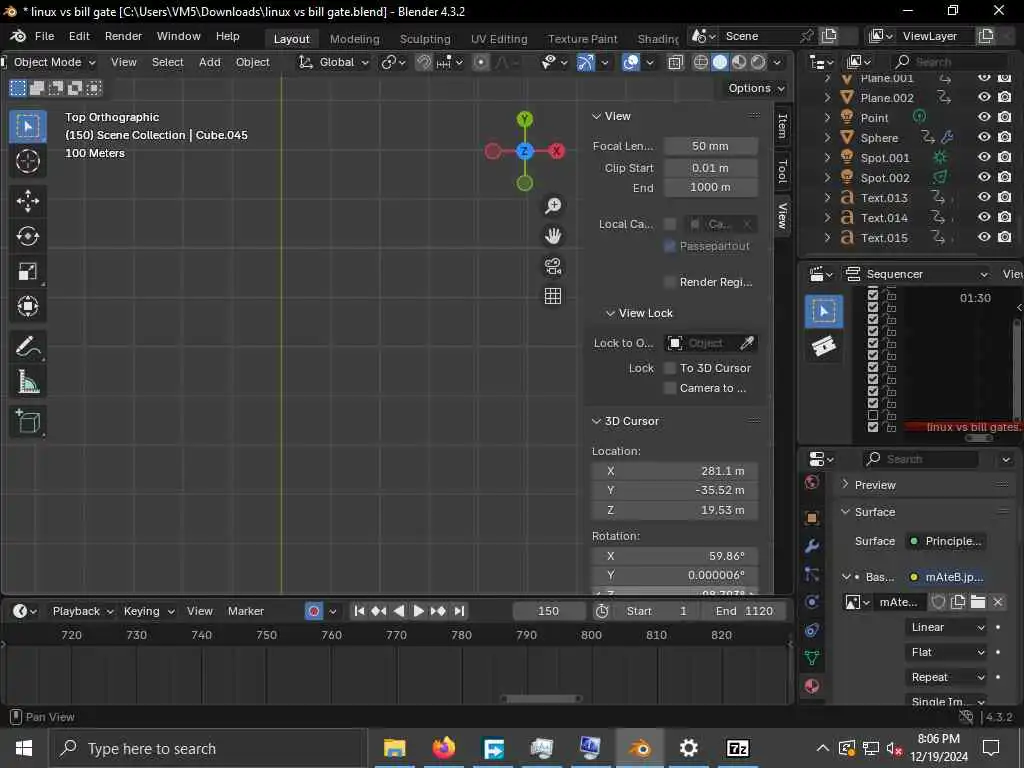Open the Add menu in viewport header
The width and height of the screenshot is (1024, 768).
click(210, 62)
